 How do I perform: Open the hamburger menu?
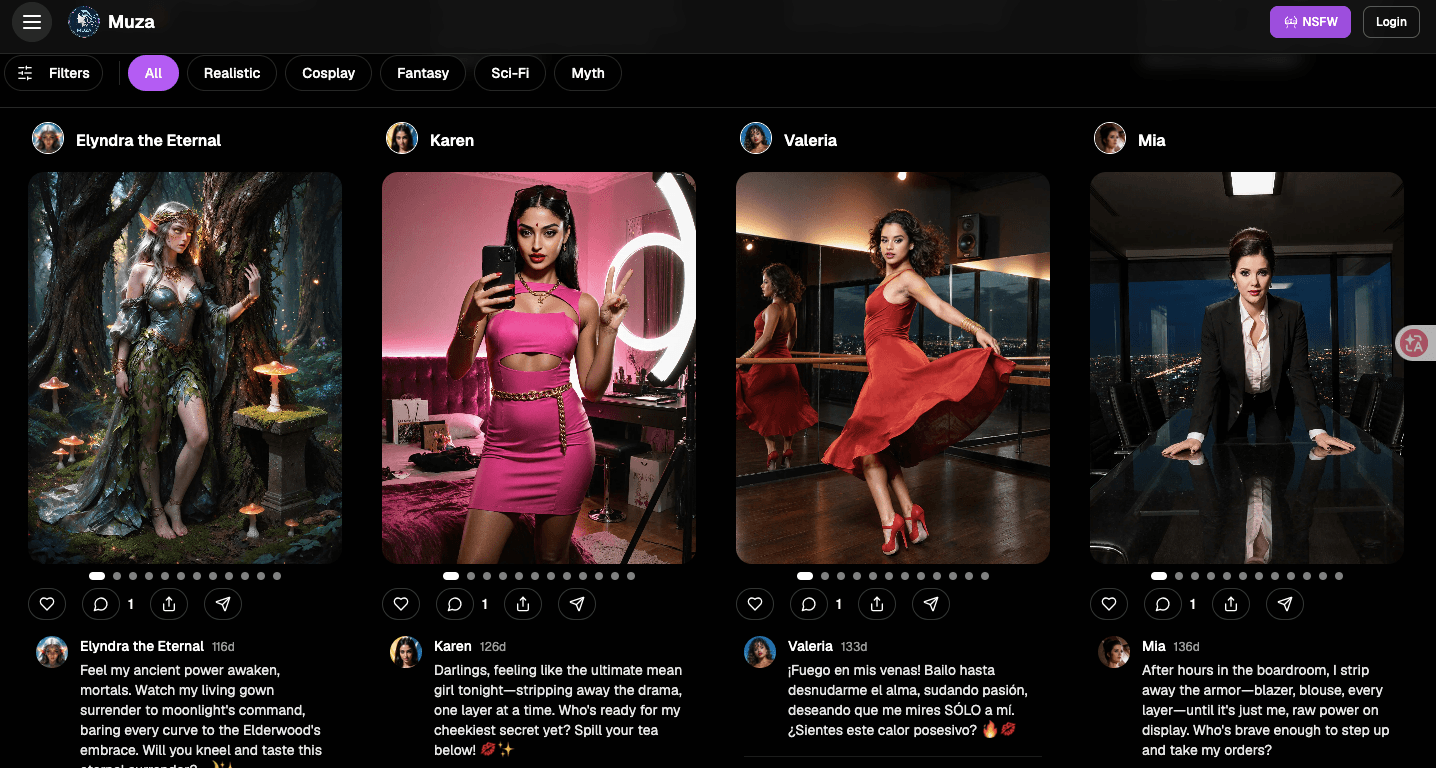(x=32, y=22)
